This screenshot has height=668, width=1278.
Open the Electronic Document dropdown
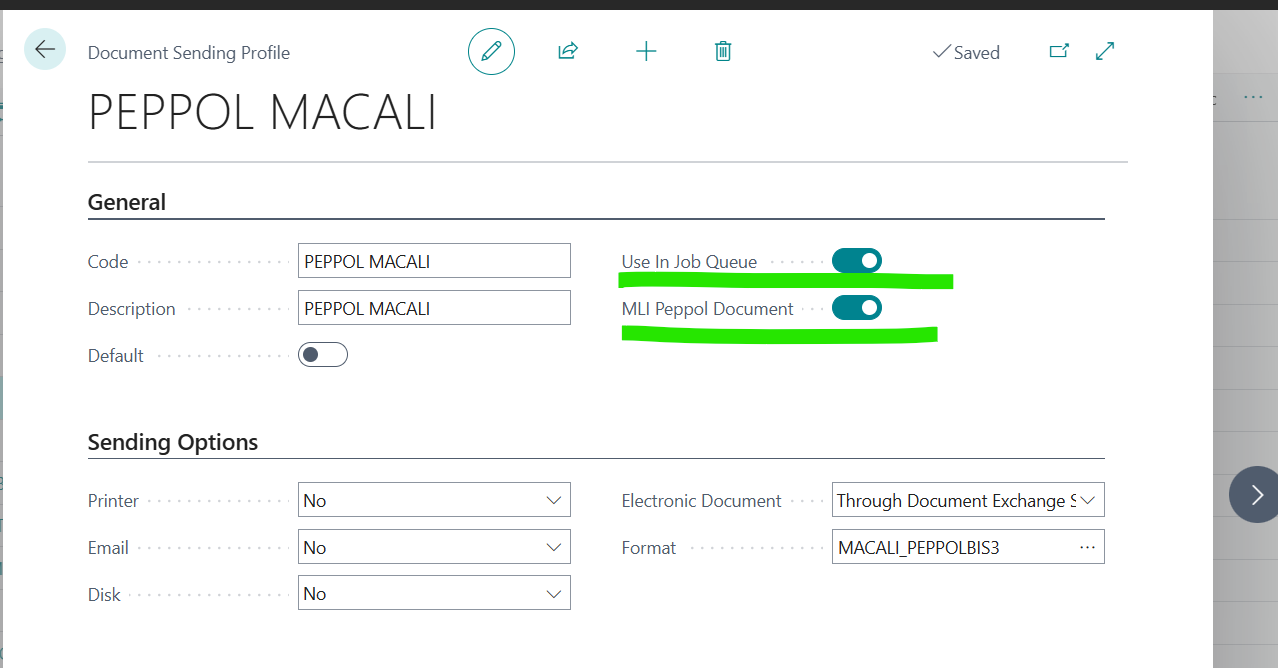[967, 500]
